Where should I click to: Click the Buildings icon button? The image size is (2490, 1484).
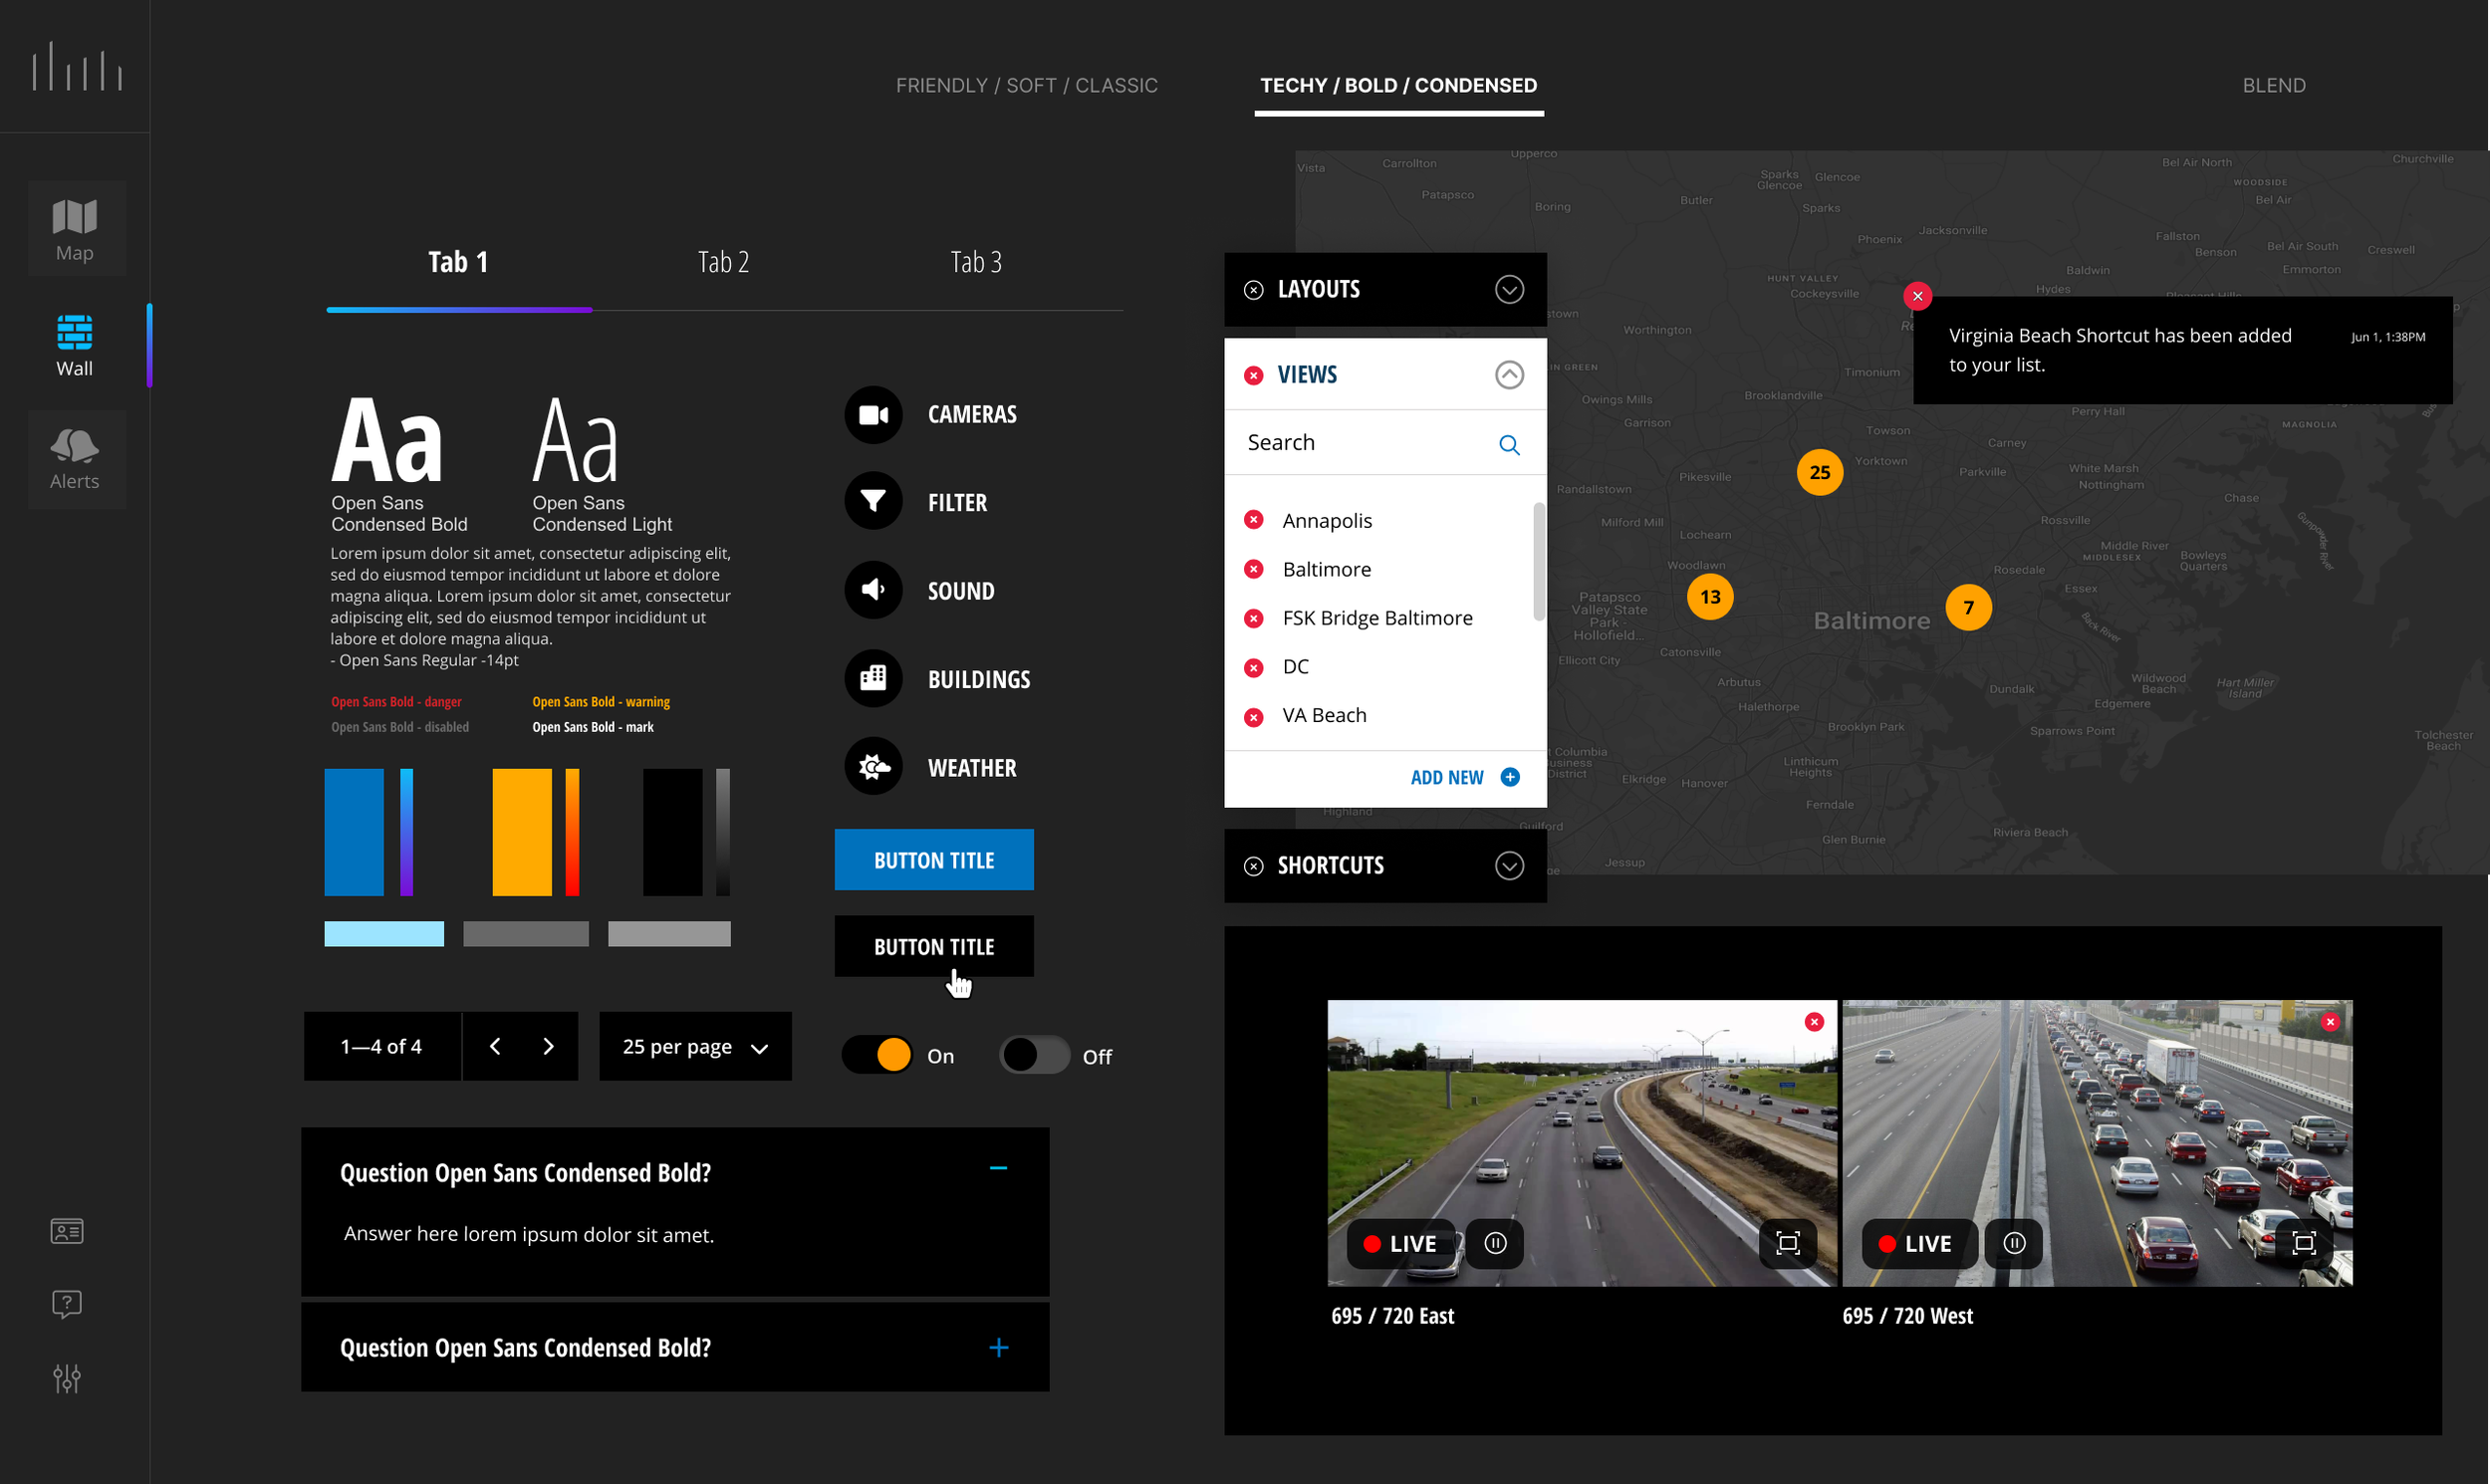[873, 679]
